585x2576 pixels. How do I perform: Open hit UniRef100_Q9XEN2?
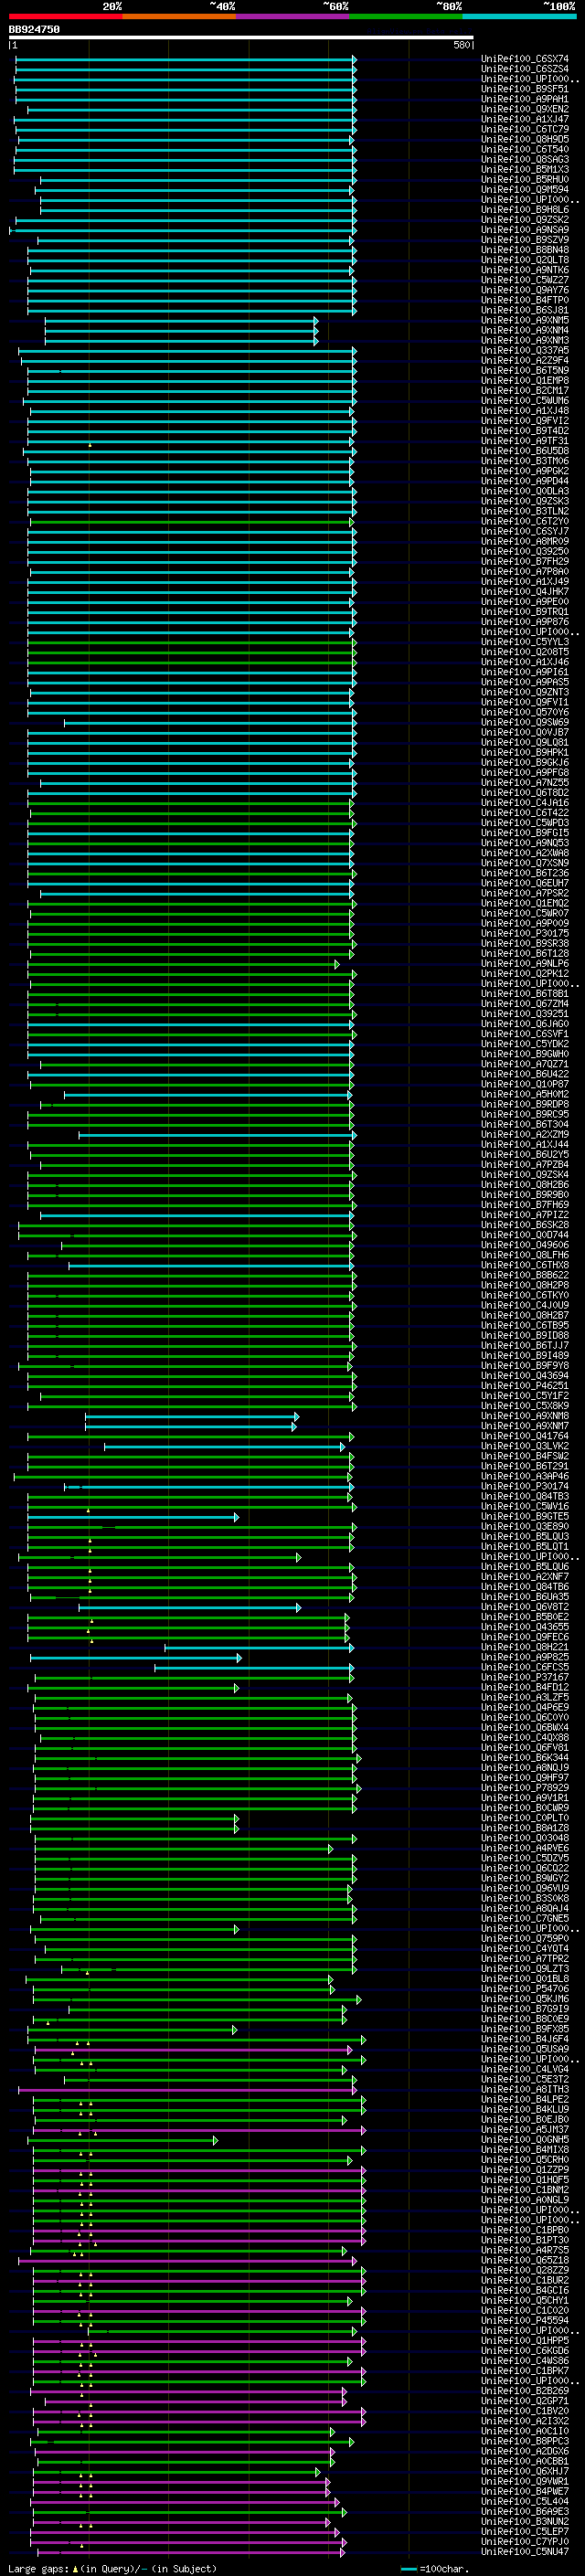pos(525,109)
